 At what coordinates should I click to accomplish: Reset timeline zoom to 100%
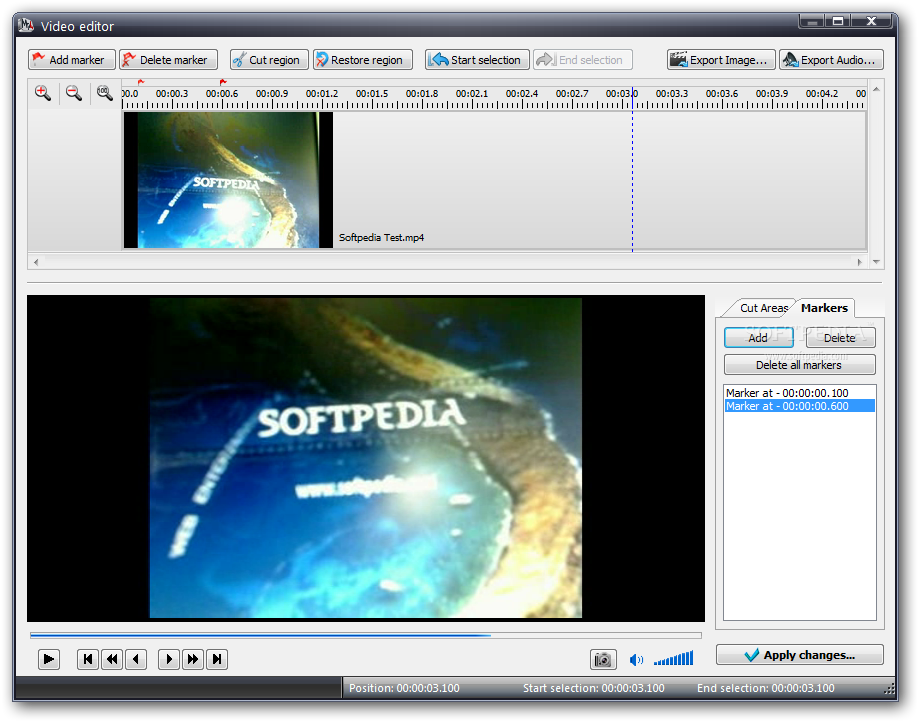click(x=104, y=93)
